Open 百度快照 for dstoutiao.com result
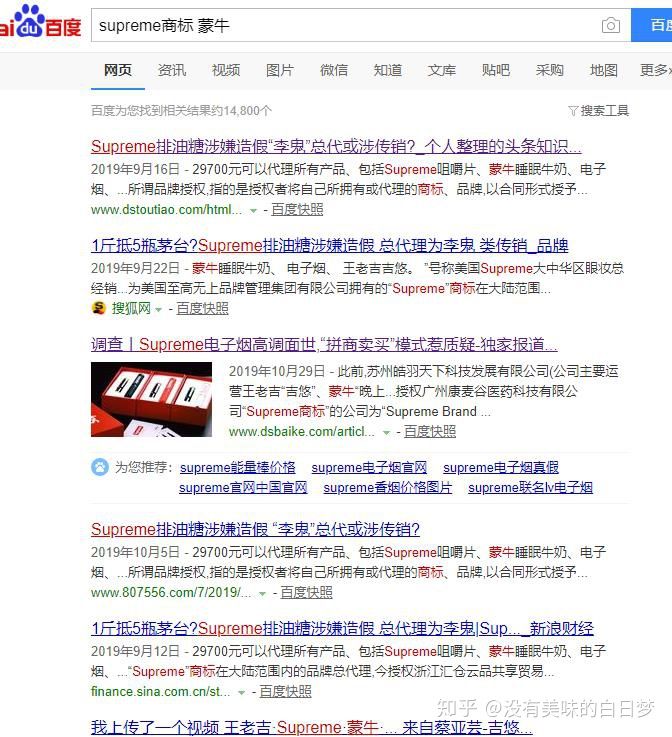672x737 pixels. (x=297, y=210)
